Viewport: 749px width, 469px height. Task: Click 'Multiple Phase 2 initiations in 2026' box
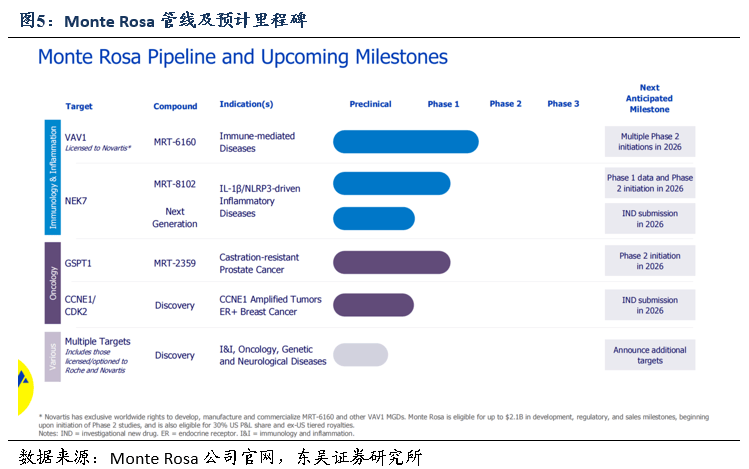649,141
